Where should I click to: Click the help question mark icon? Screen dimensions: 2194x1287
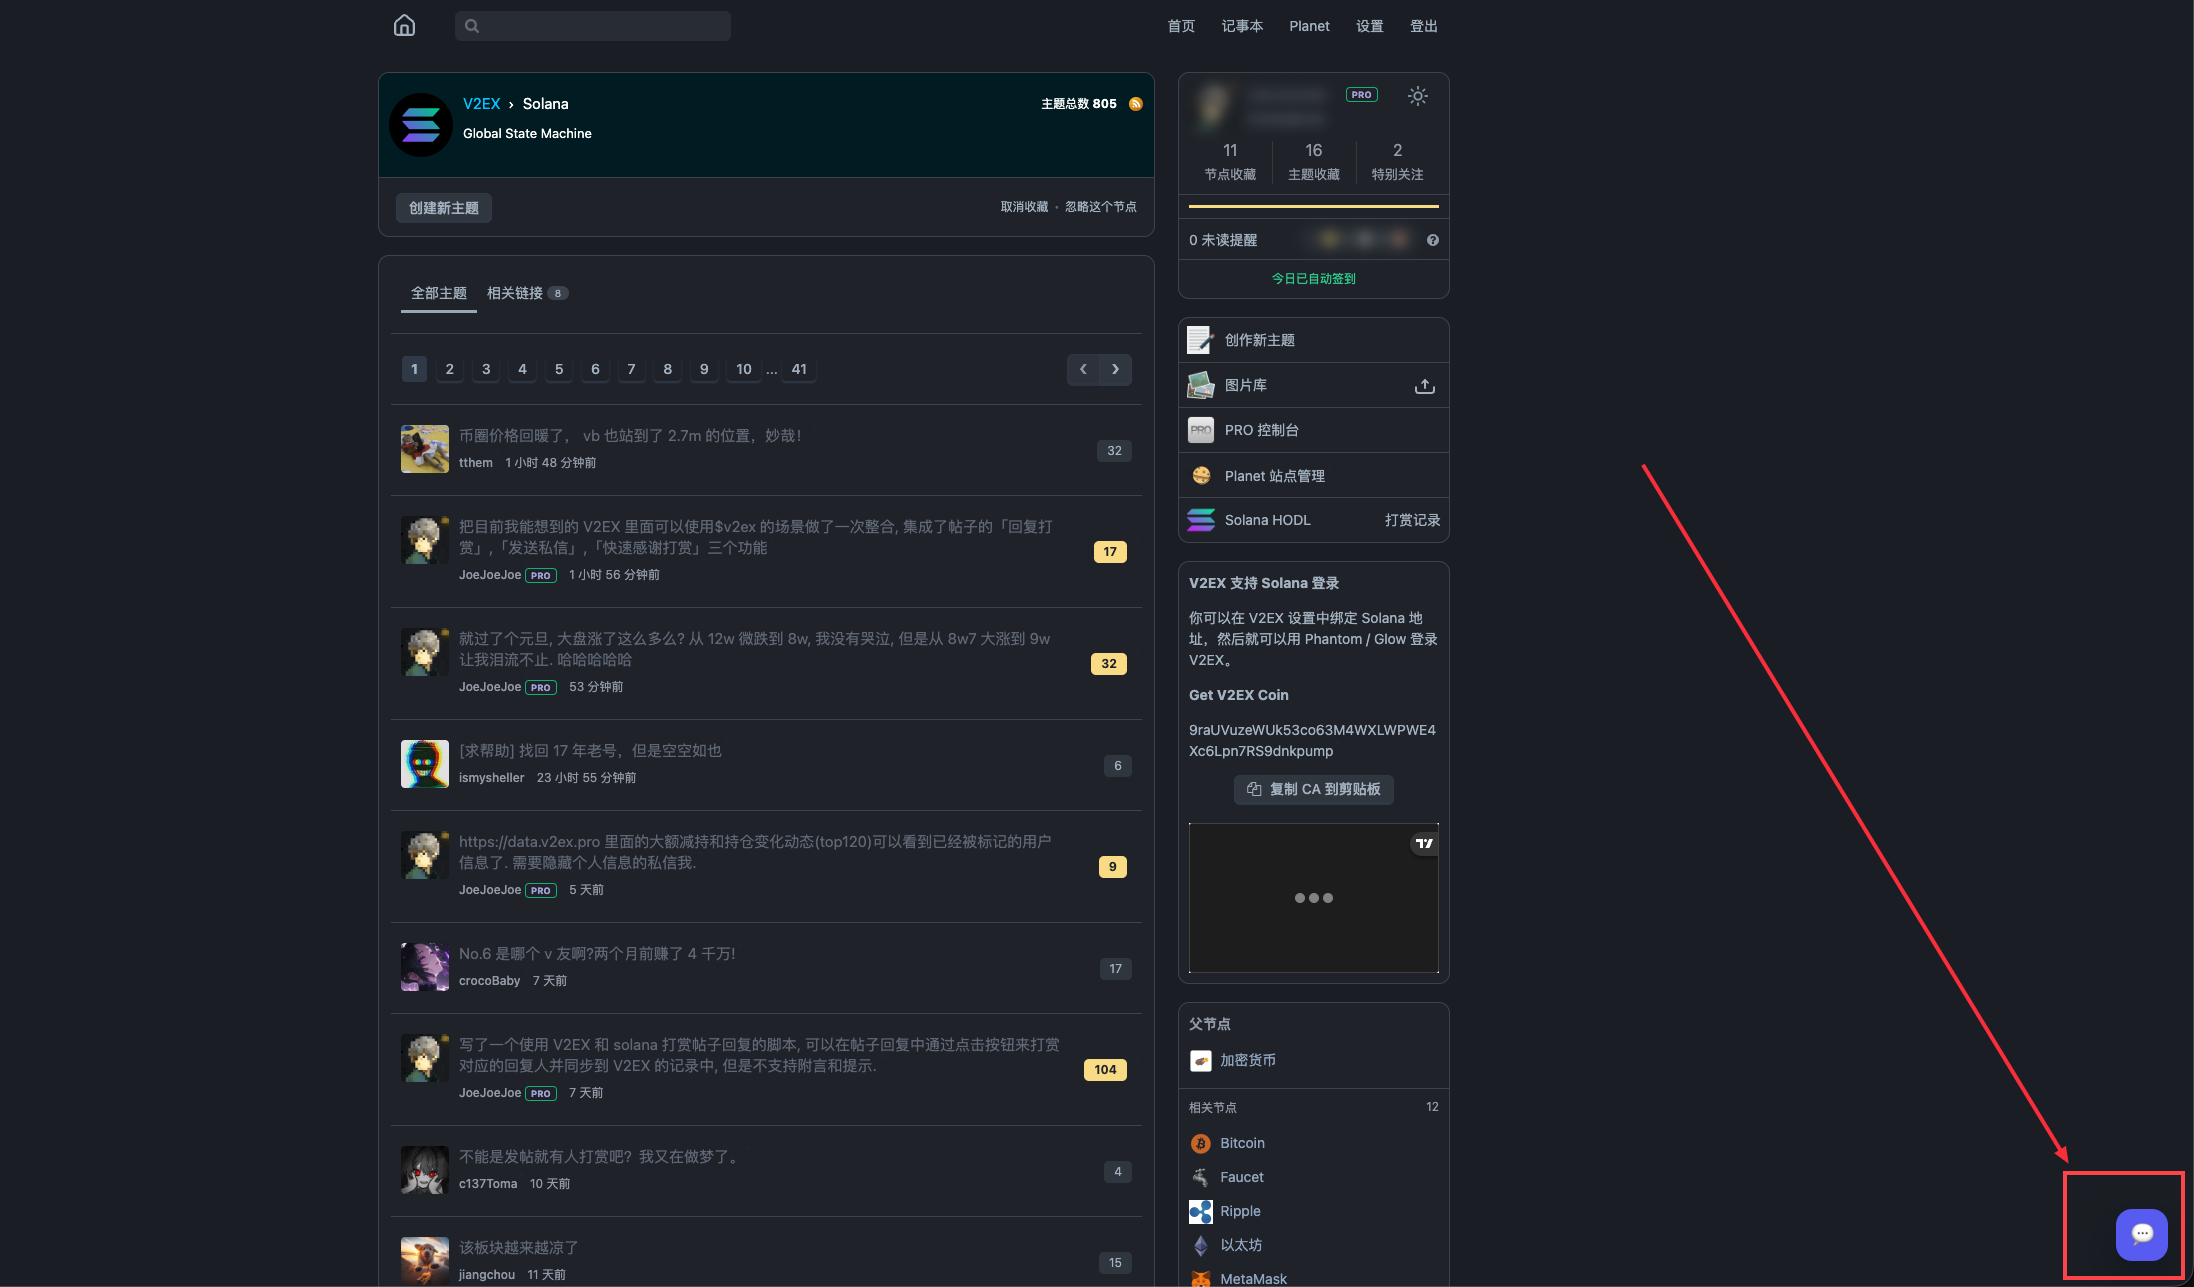click(x=1432, y=240)
